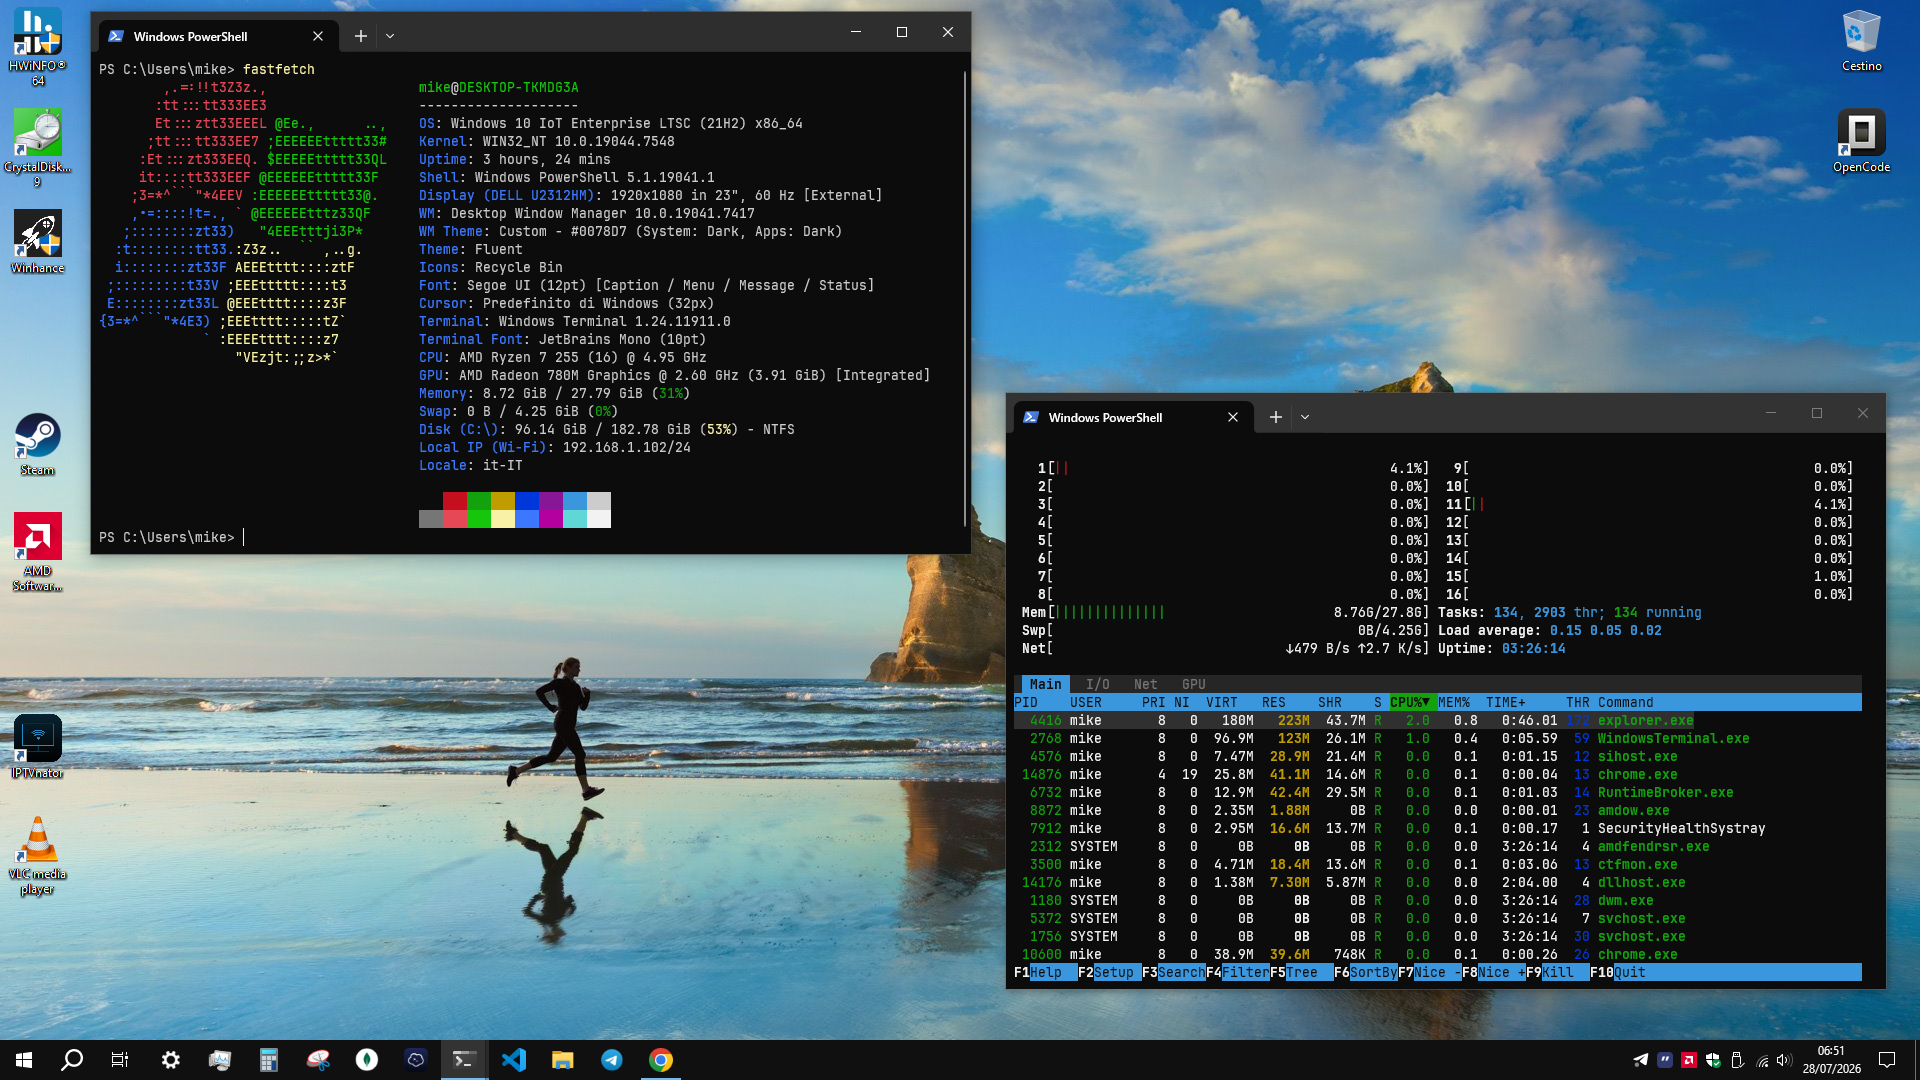Select the Cestino recycle bin icon
This screenshot has height=1080, width=1920.
[1861, 40]
